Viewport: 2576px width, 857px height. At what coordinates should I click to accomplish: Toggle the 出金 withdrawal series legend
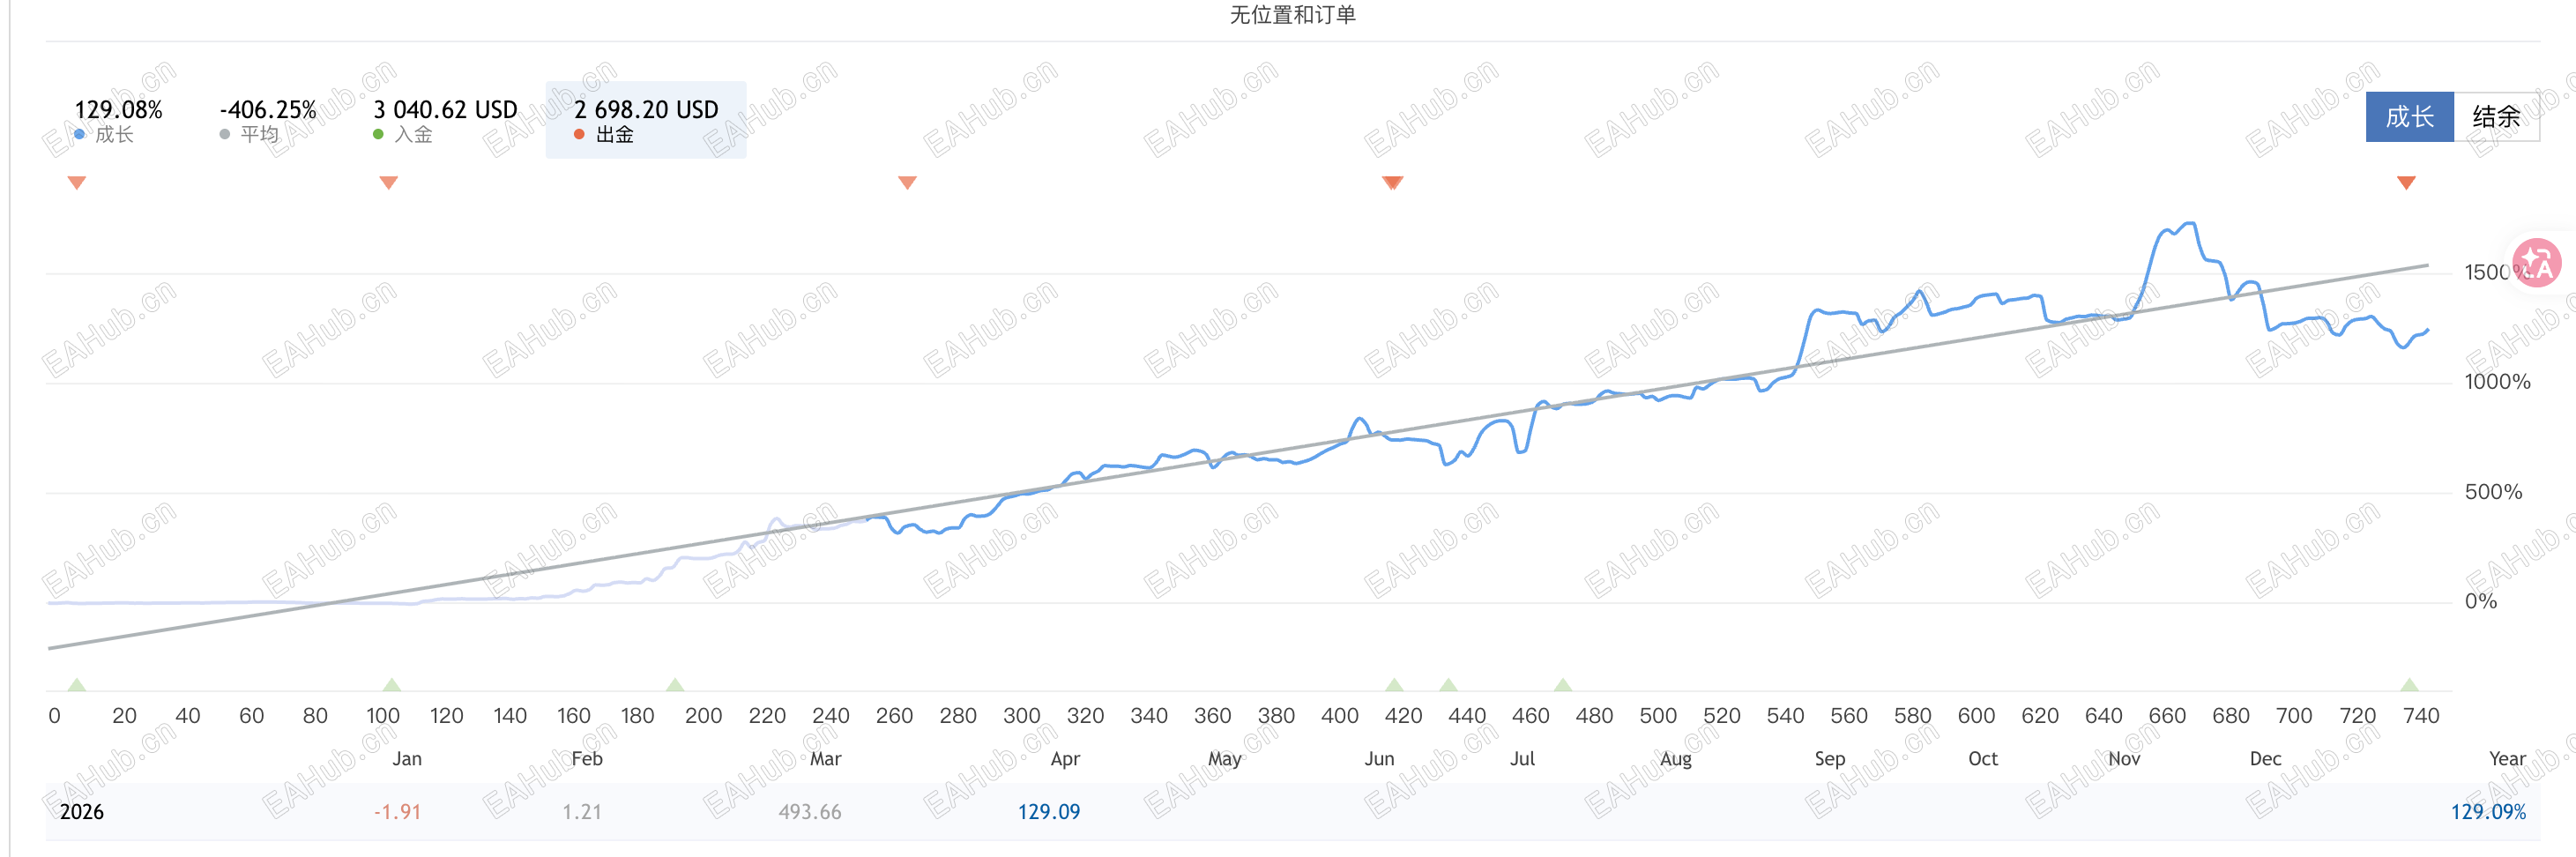pyautogui.click(x=645, y=120)
